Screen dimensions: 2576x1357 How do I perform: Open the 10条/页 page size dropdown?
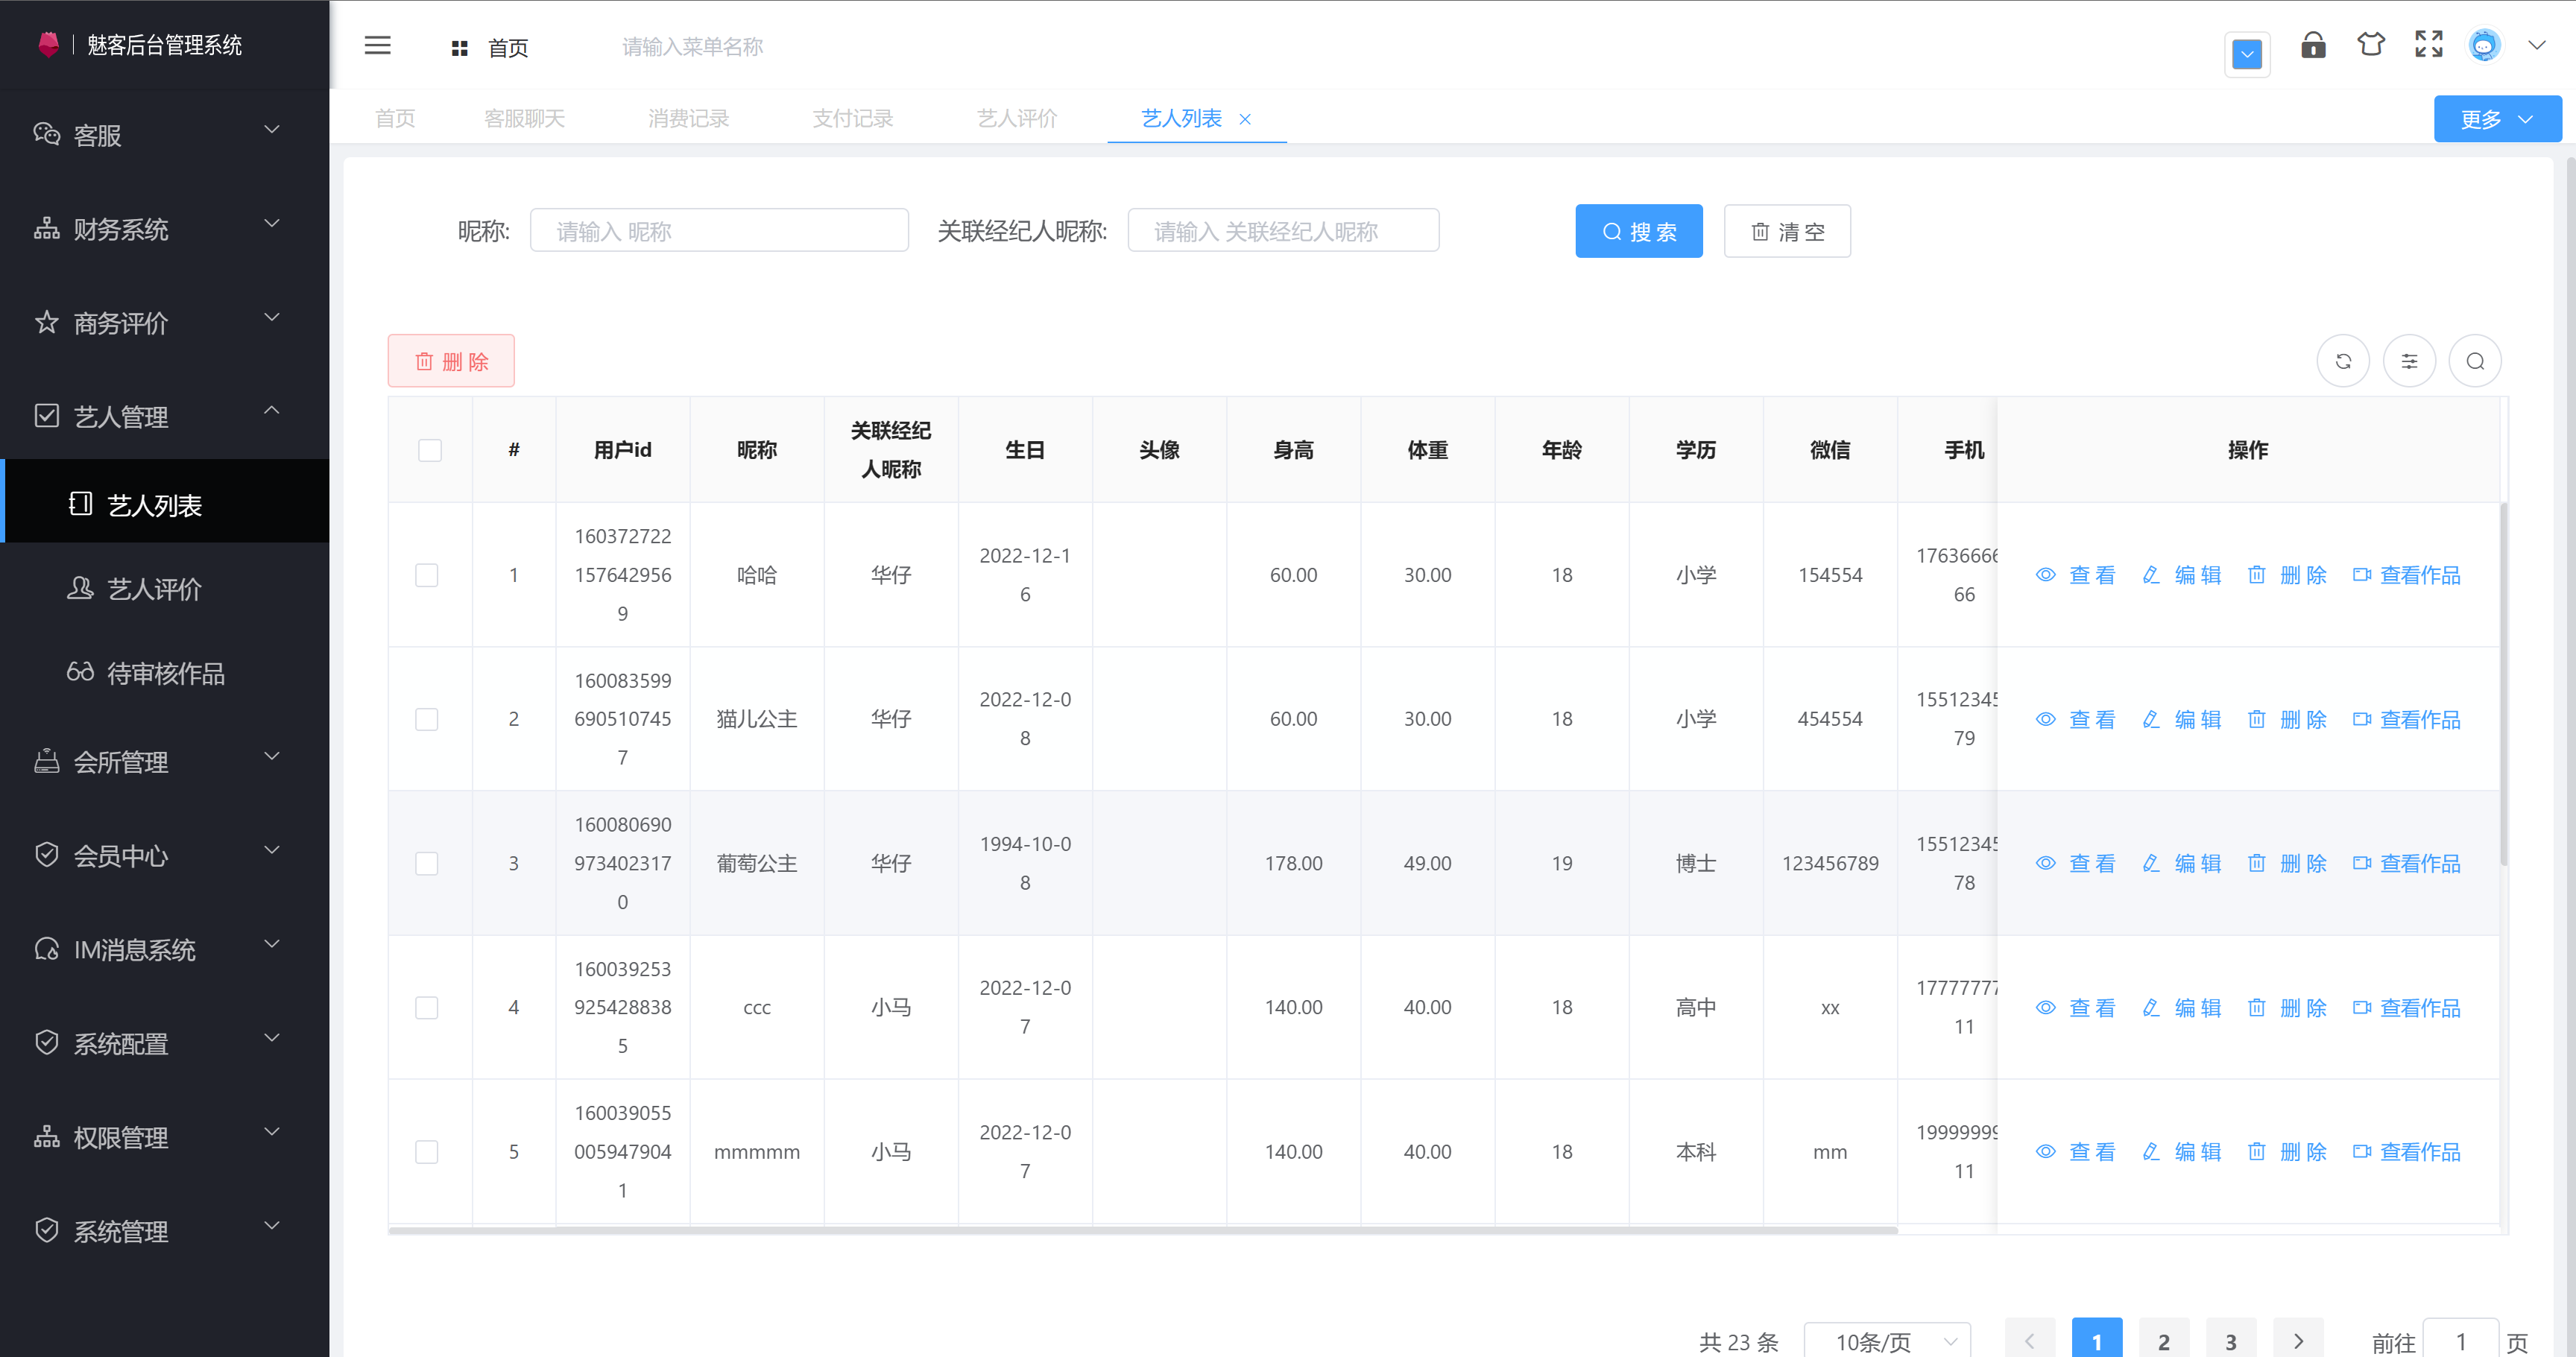(1887, 1341)
